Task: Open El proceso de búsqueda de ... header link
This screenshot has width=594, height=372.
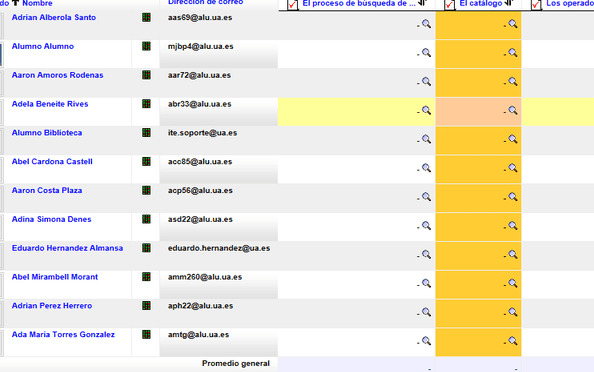Action: pyautogui.click(x=359, y=3)
